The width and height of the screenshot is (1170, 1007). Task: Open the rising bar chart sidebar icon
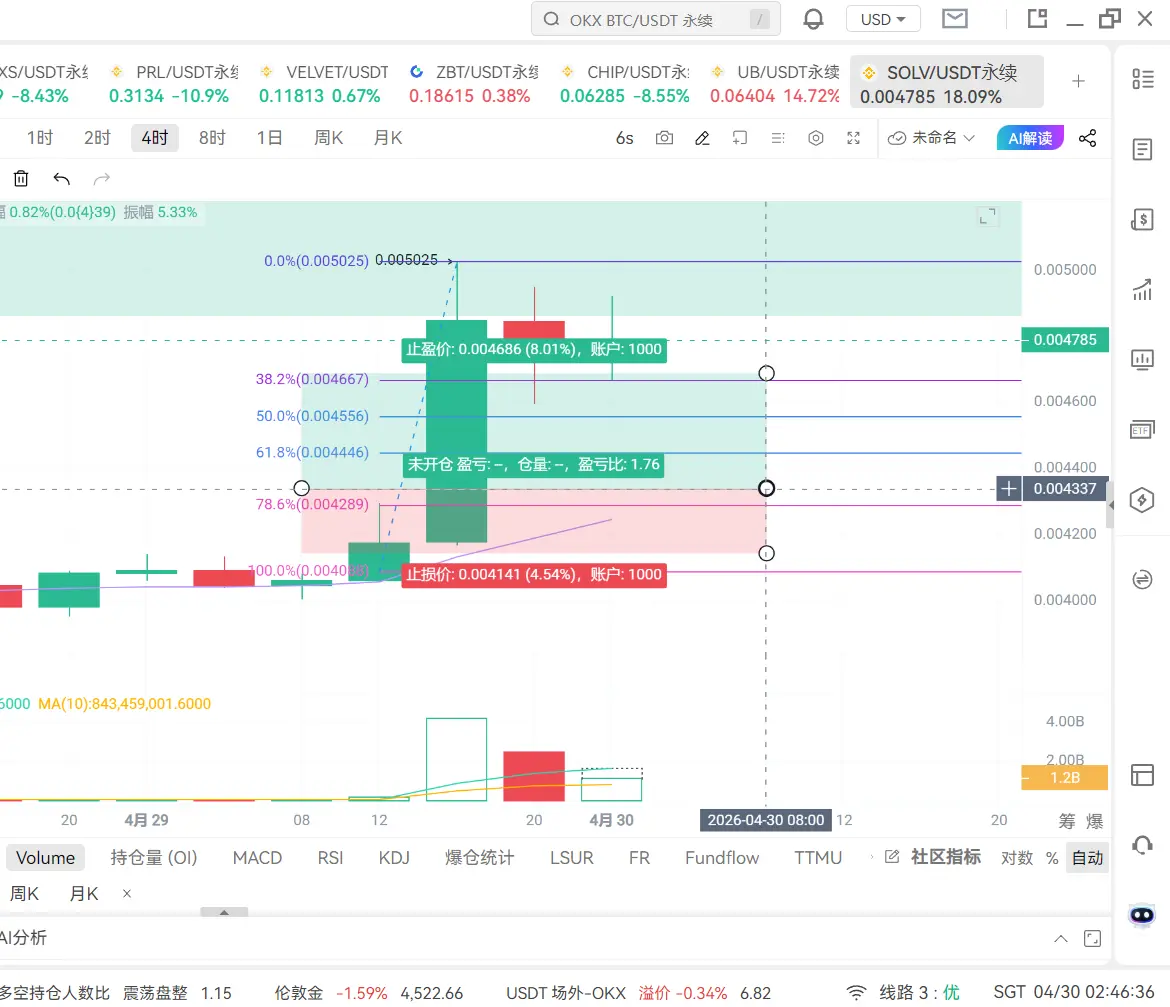tap(1142, 289)
